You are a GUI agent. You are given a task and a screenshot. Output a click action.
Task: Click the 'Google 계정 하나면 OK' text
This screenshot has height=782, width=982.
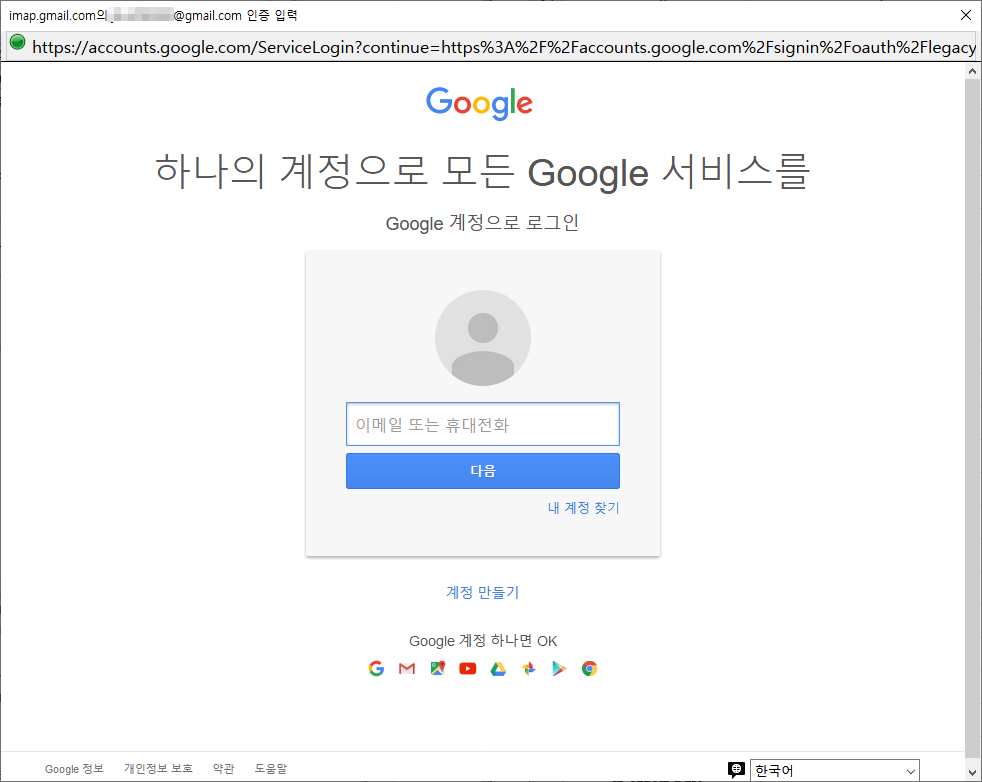(x=483, y=641)
